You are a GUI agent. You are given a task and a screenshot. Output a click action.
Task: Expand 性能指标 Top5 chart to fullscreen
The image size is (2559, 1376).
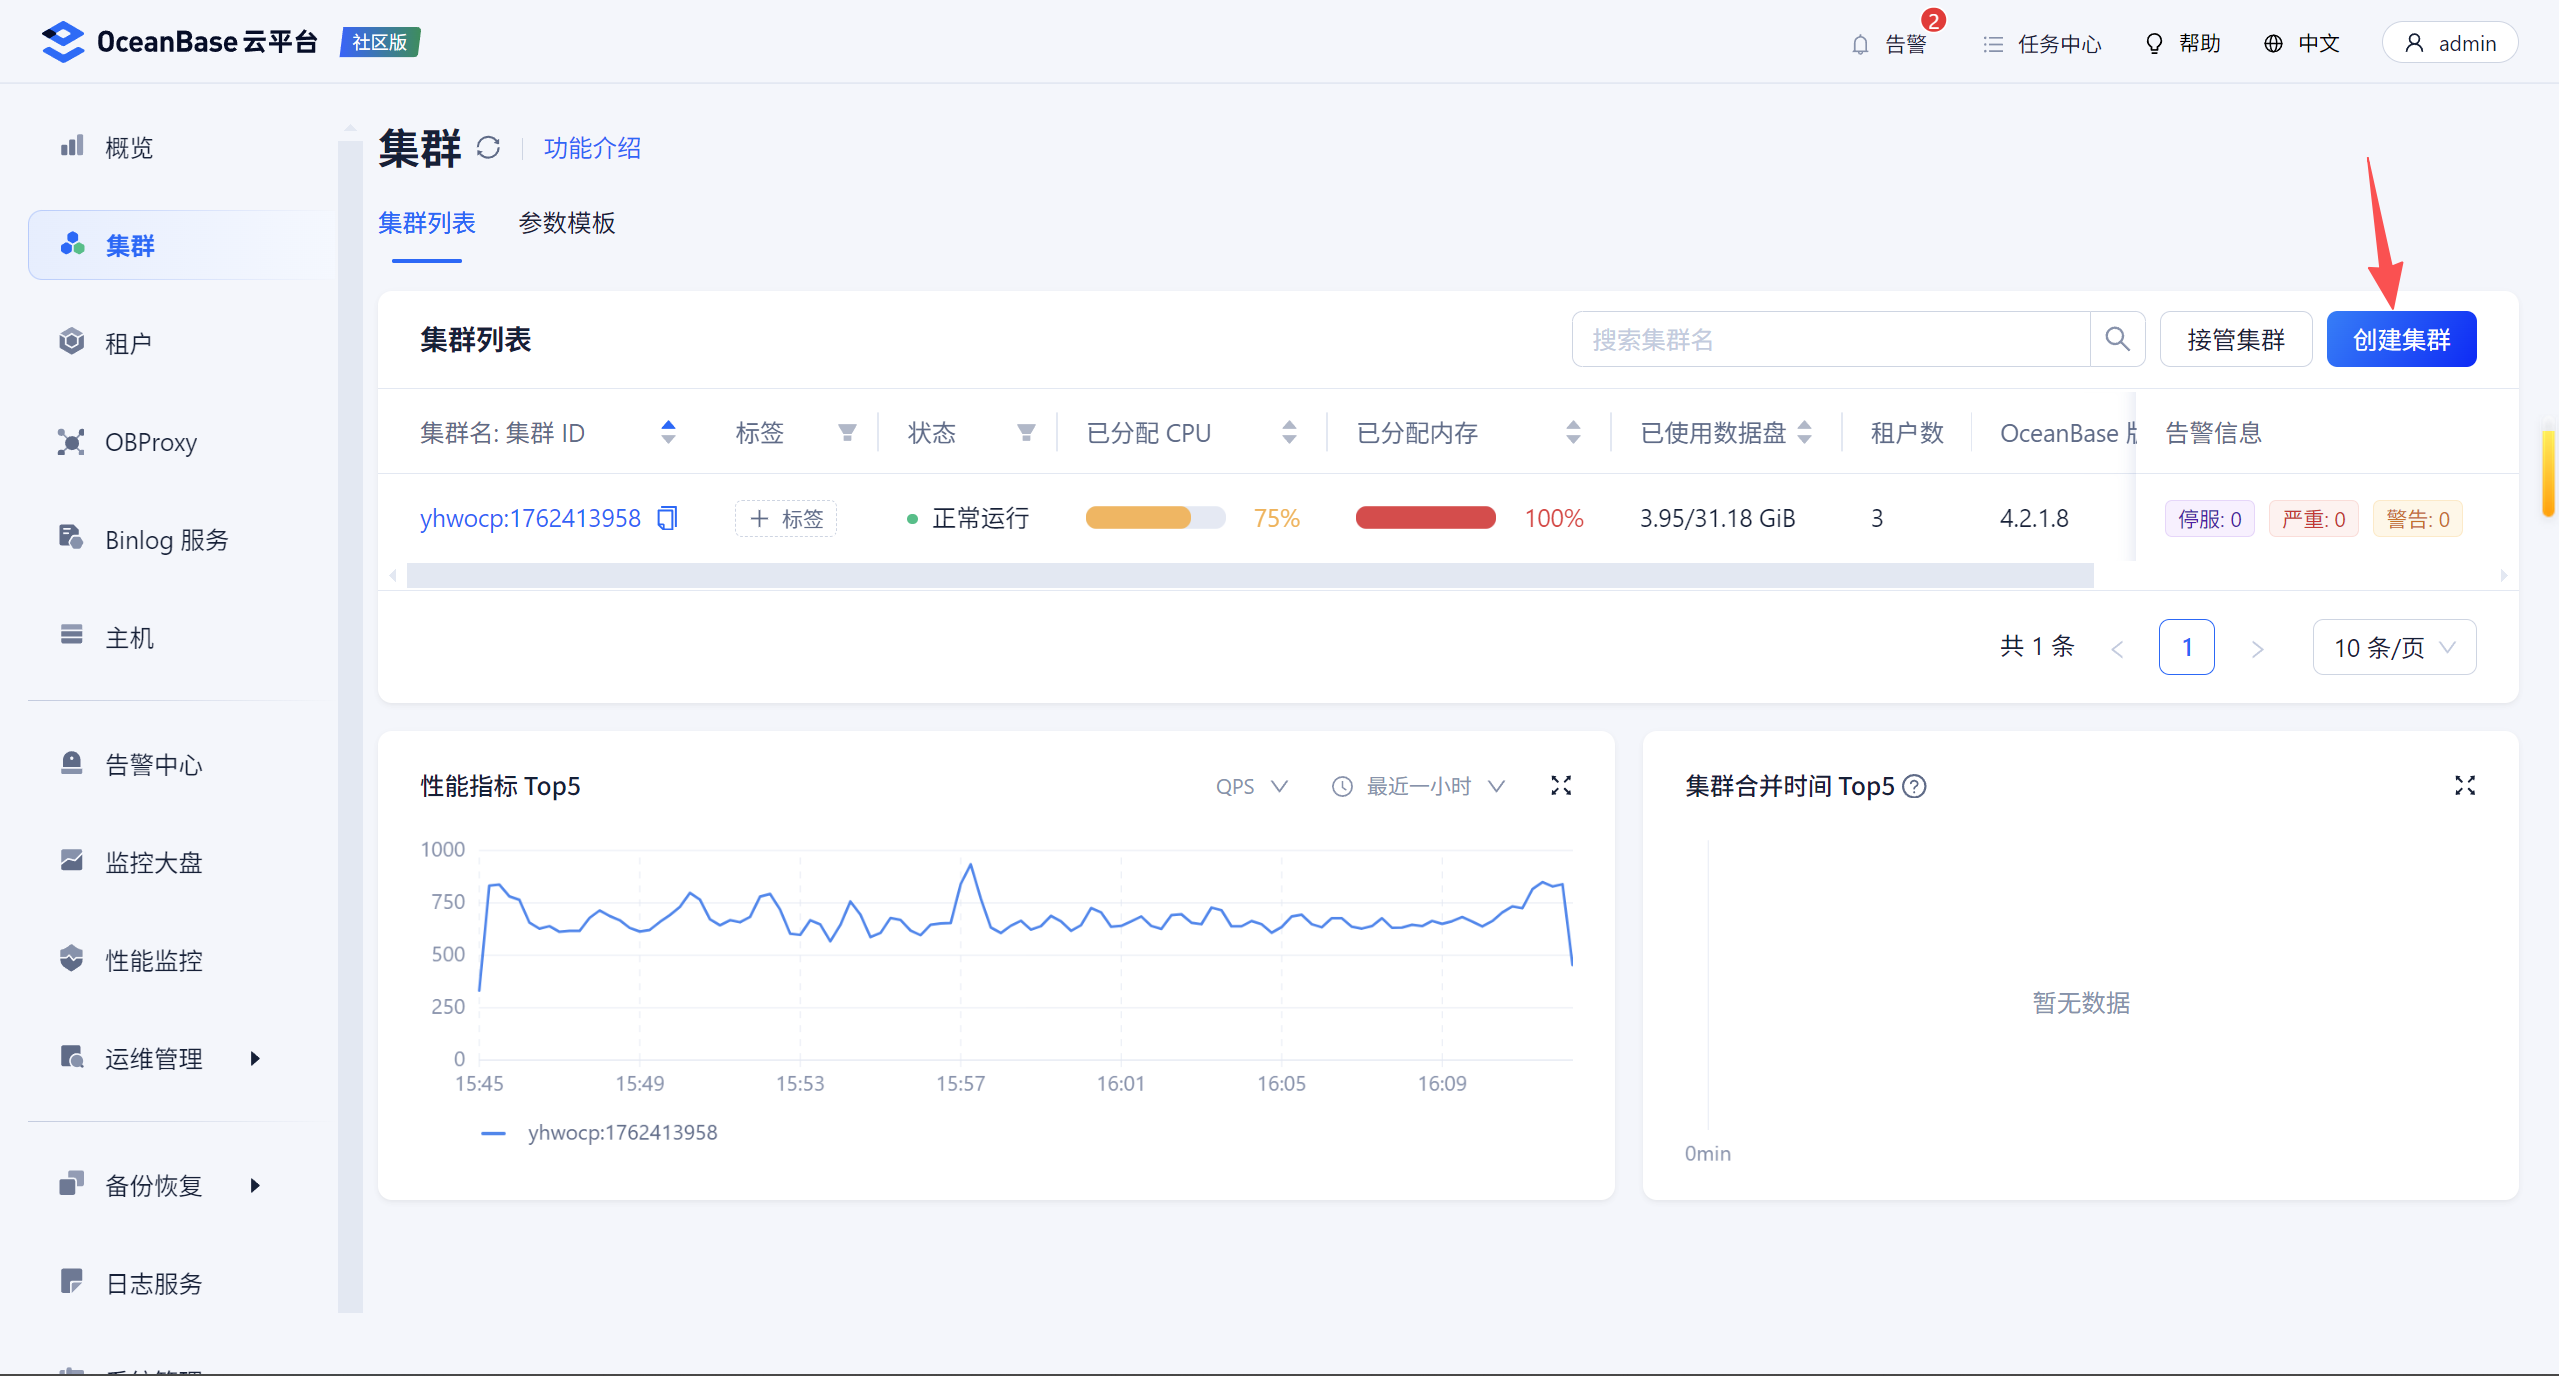1560,786
